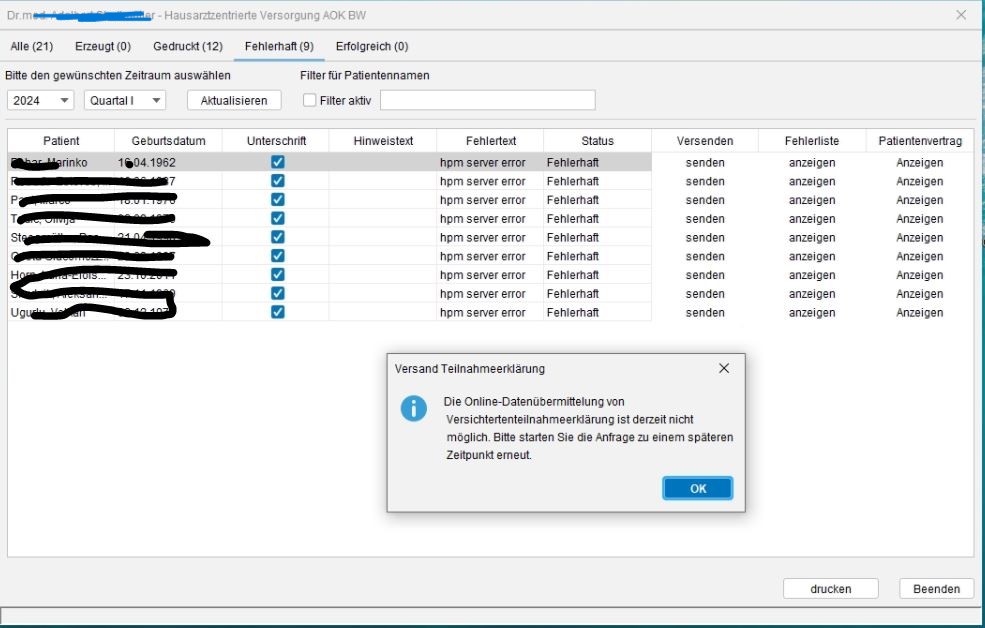The height and width of the screenshot is (628, 985).
Task: Select the Erfolgreich (0) tab
Action: [x=372, y=46]
